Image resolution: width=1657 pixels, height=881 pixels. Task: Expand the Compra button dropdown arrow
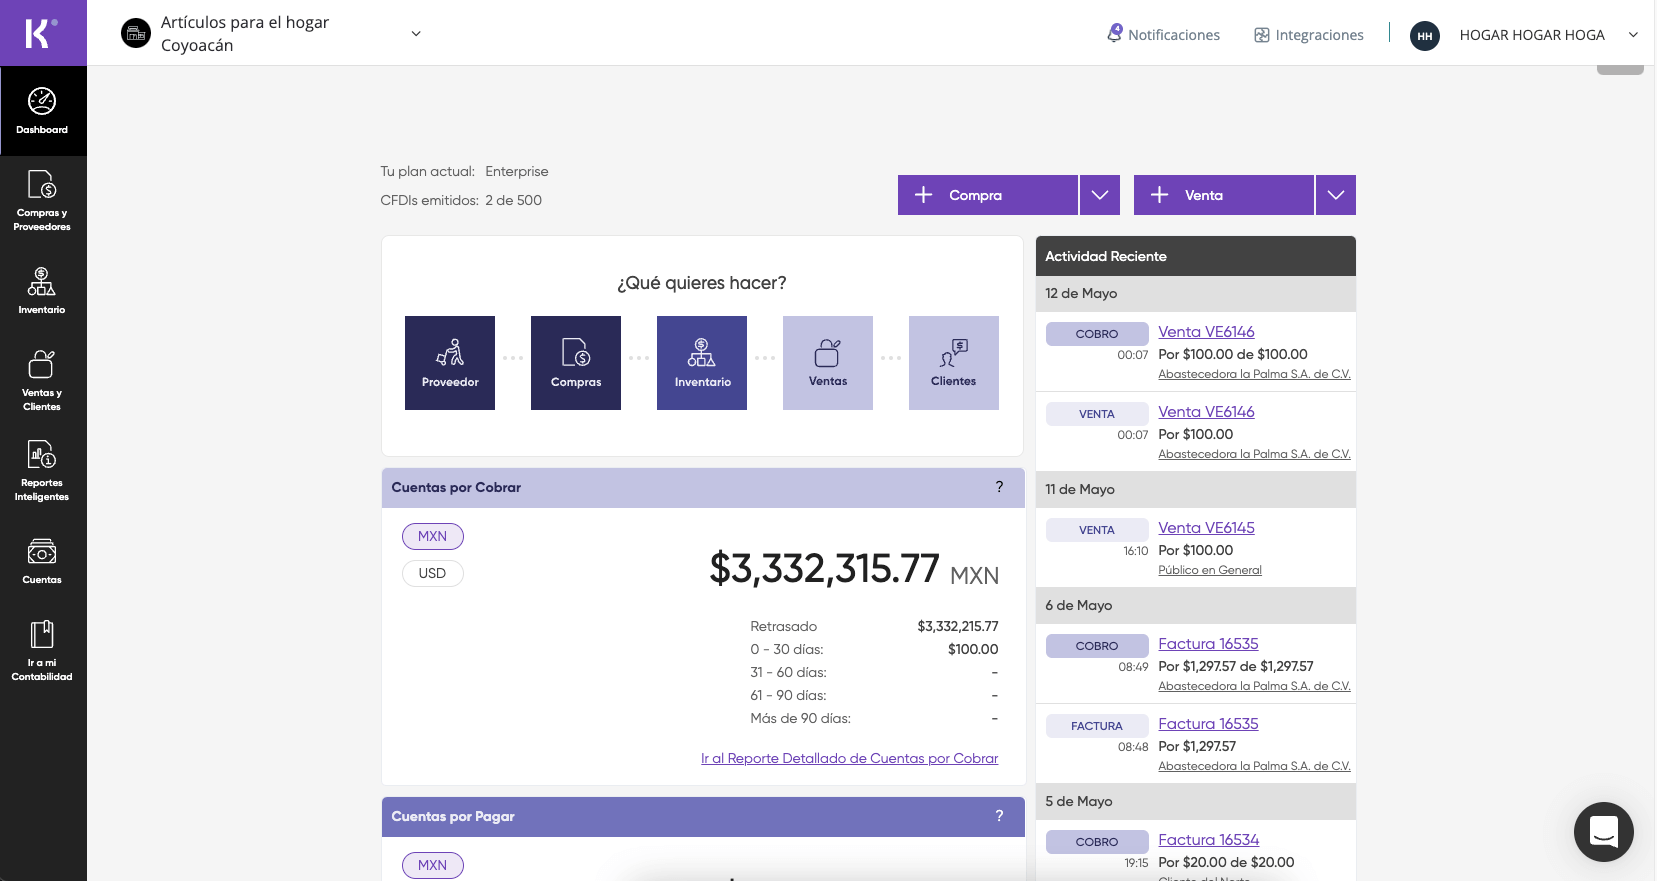(1099, 195)
